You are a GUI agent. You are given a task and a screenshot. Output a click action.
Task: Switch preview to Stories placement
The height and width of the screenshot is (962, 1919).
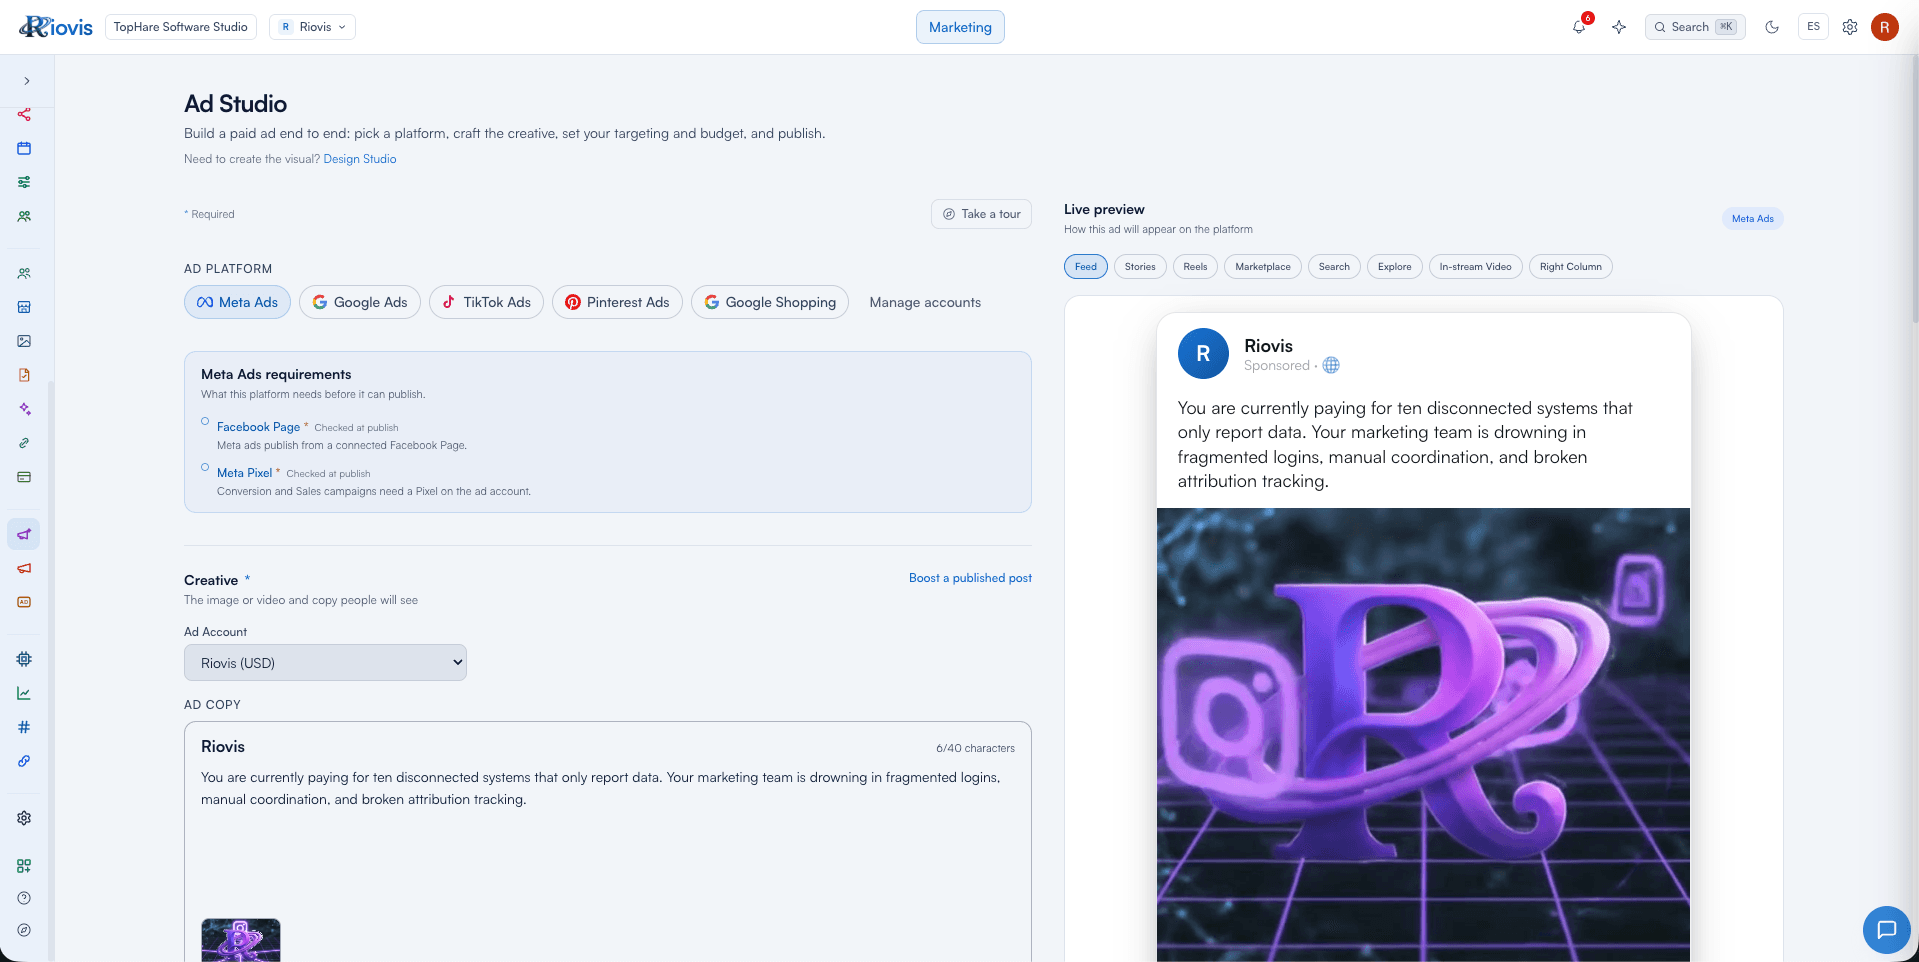point(1140,267)
